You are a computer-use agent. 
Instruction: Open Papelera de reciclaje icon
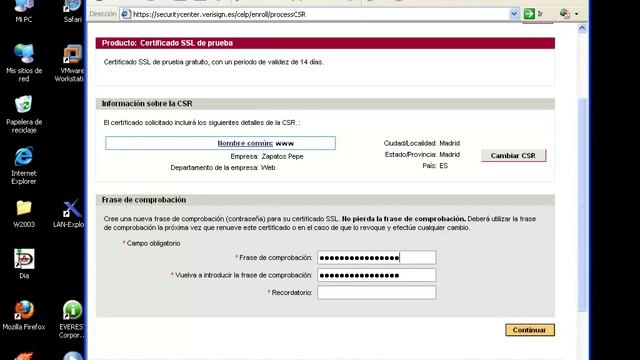24,114
